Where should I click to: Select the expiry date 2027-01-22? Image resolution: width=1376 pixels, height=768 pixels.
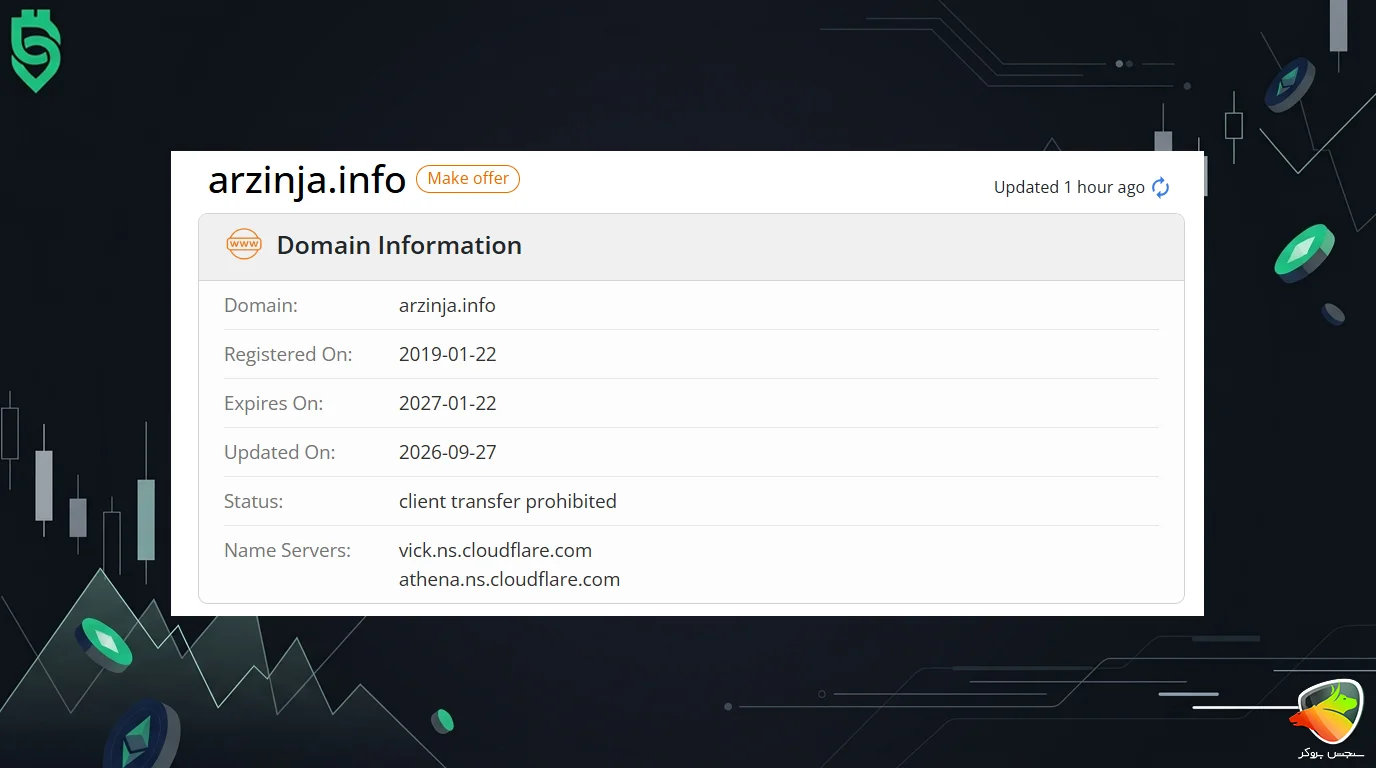[x=448, y=403]
